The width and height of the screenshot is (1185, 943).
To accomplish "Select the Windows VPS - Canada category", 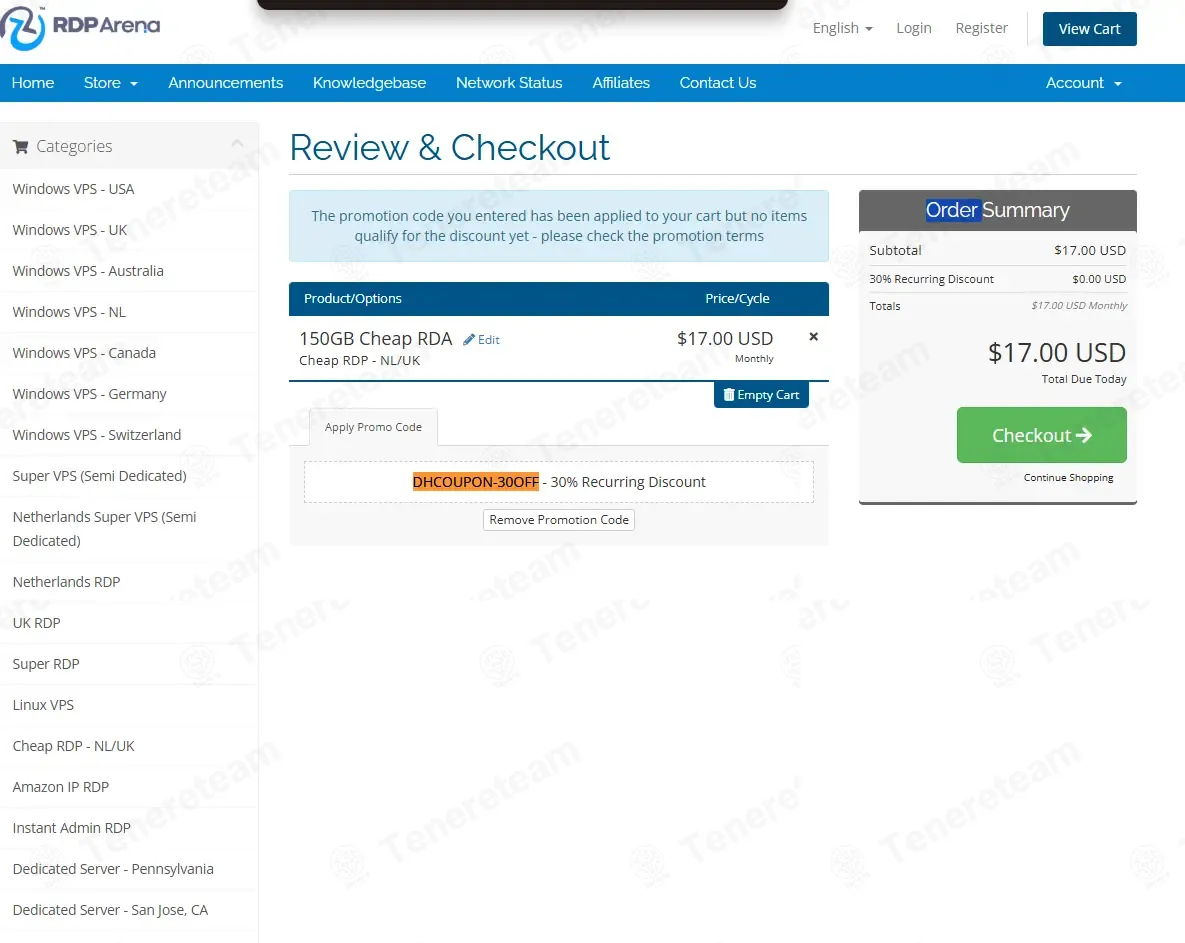I will click(x=84, y=352).
